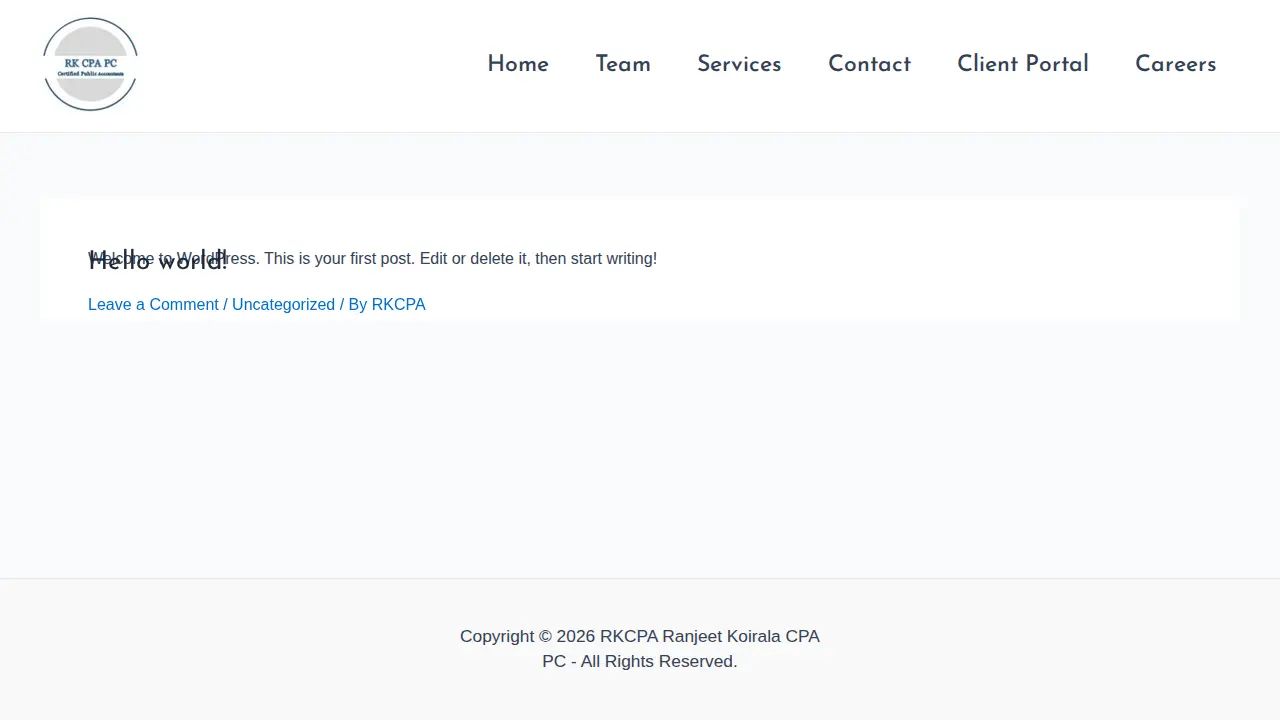
Task: Go to the Team page
Action: [623, 64]
